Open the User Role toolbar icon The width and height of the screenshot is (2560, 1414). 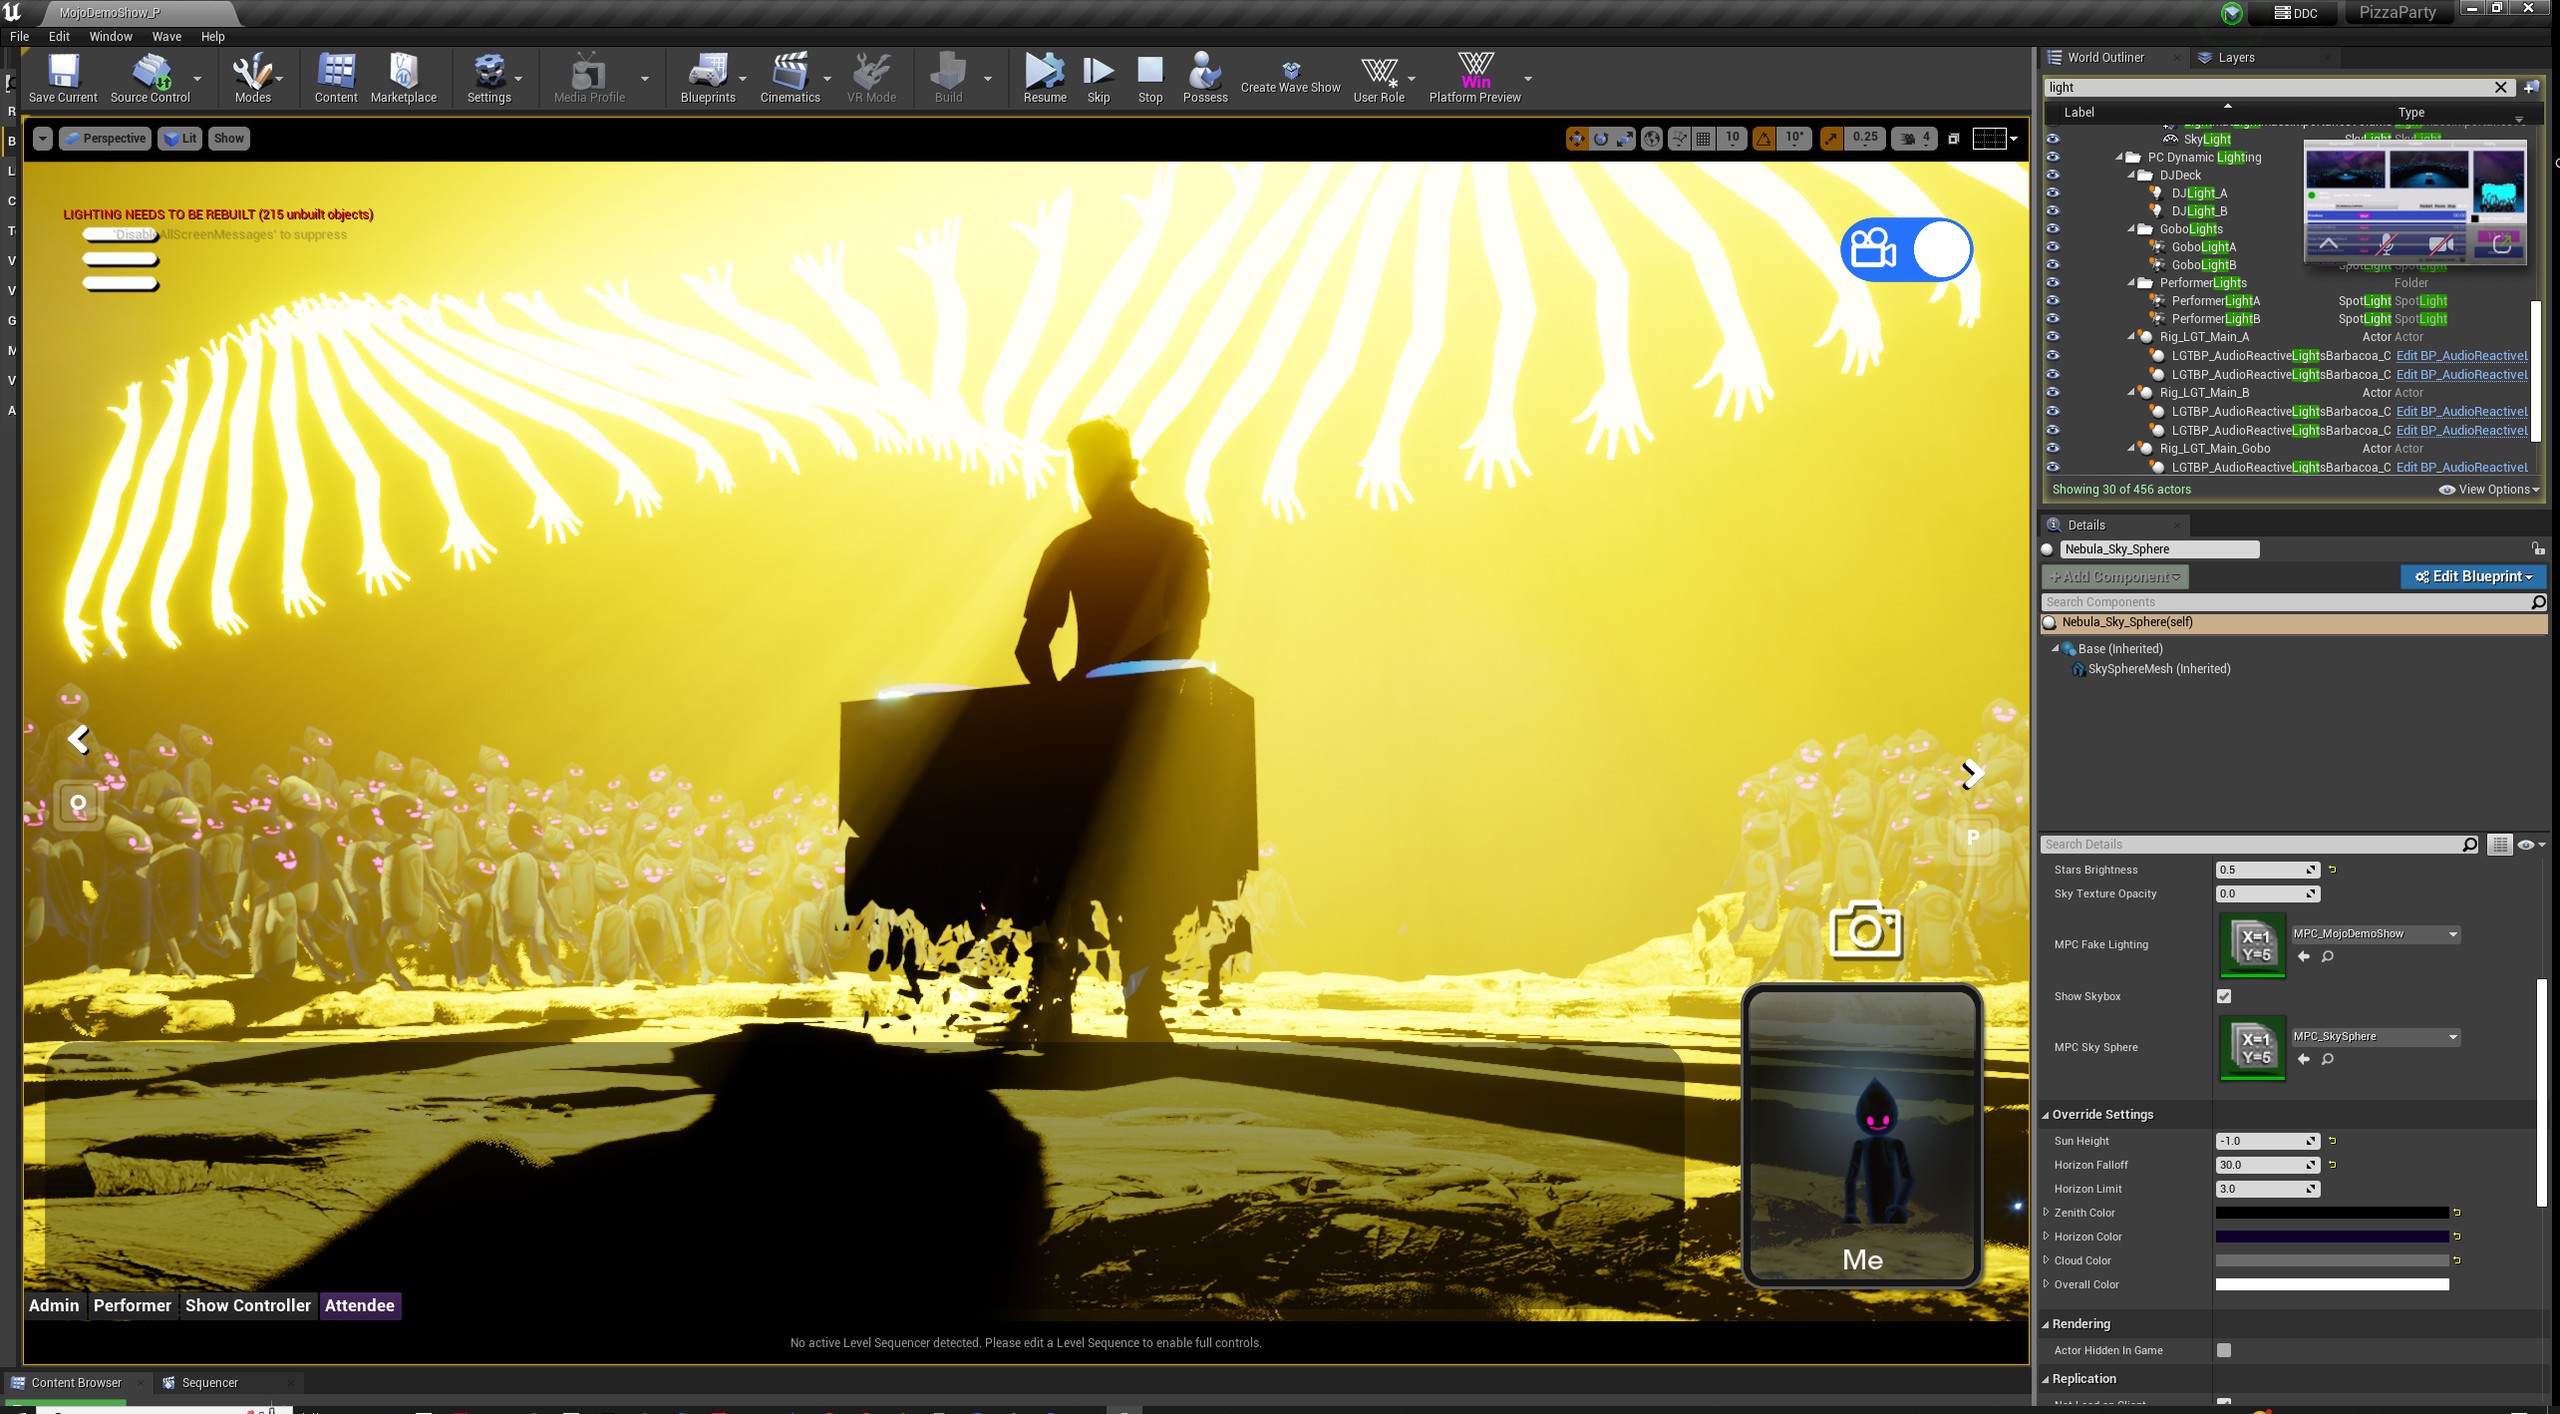coord(1379,78)
